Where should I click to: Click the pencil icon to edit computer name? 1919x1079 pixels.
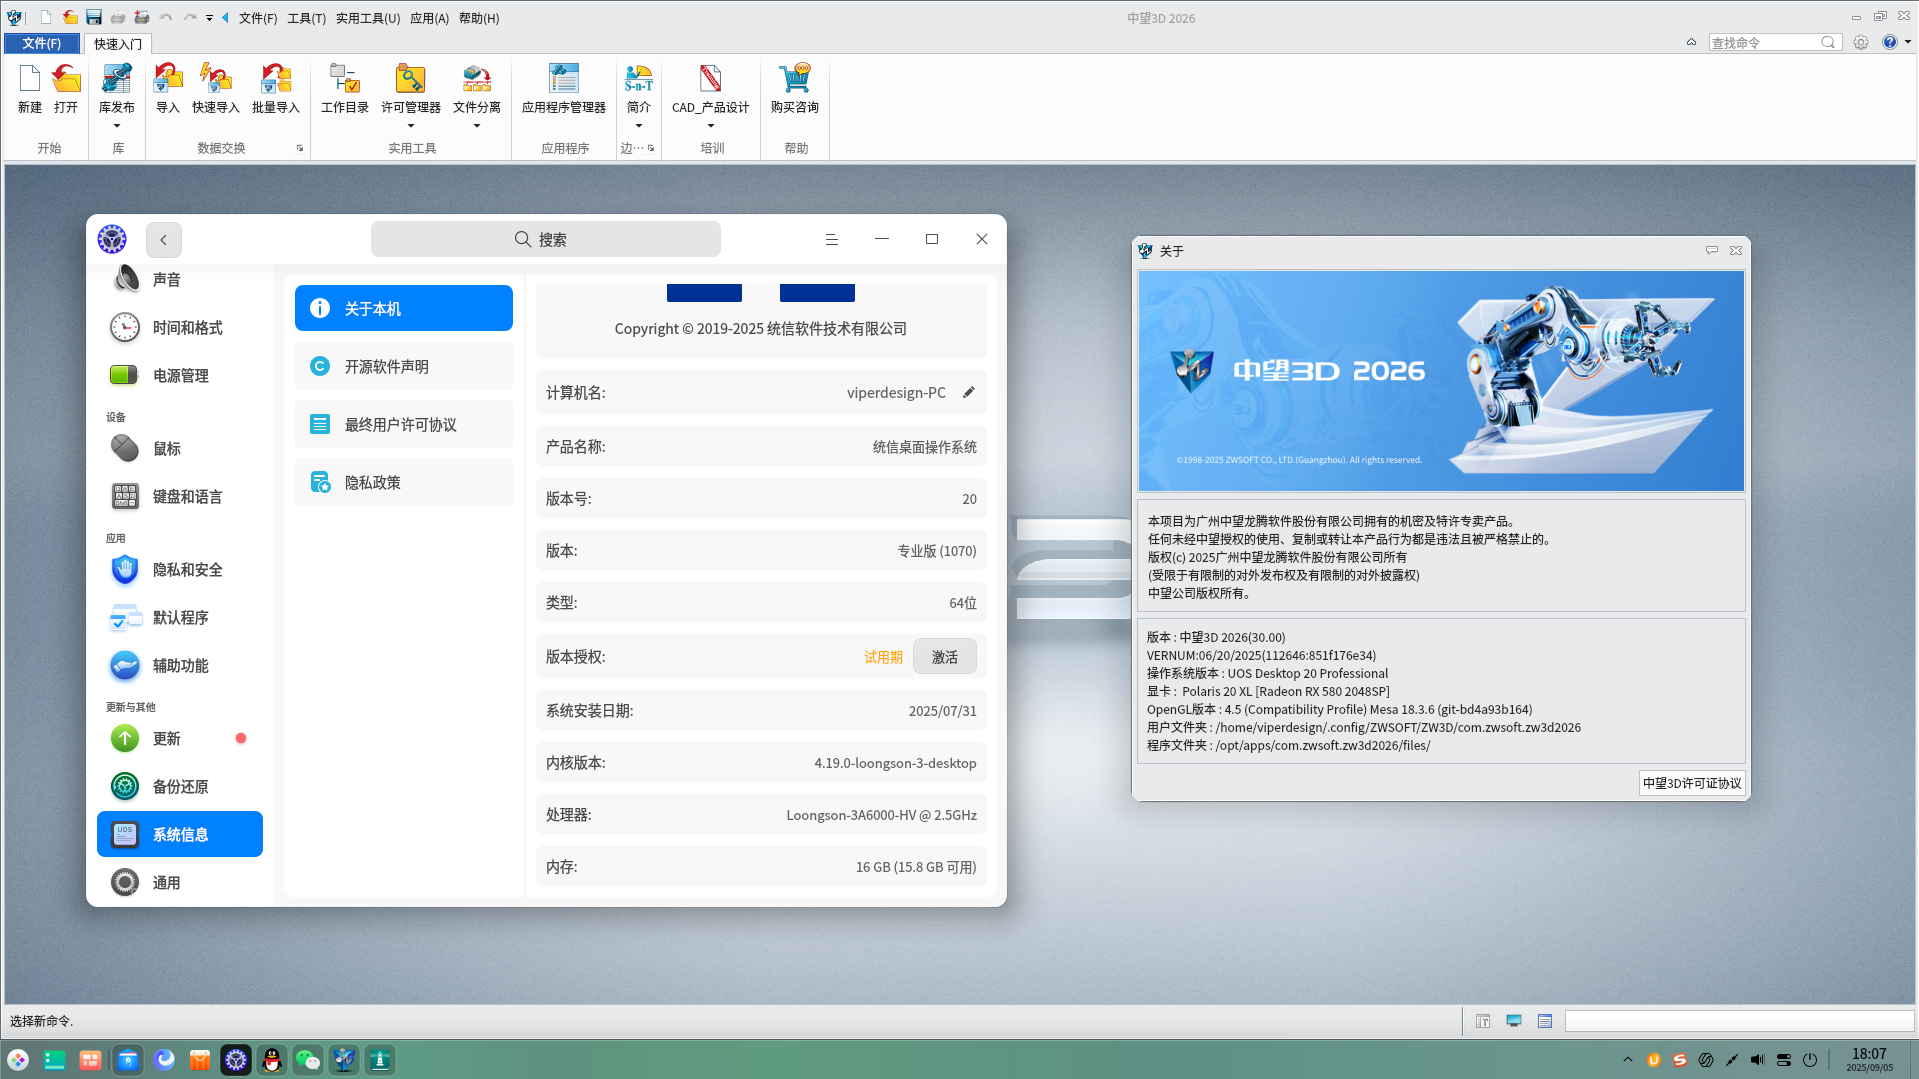(x=968, y=392)
